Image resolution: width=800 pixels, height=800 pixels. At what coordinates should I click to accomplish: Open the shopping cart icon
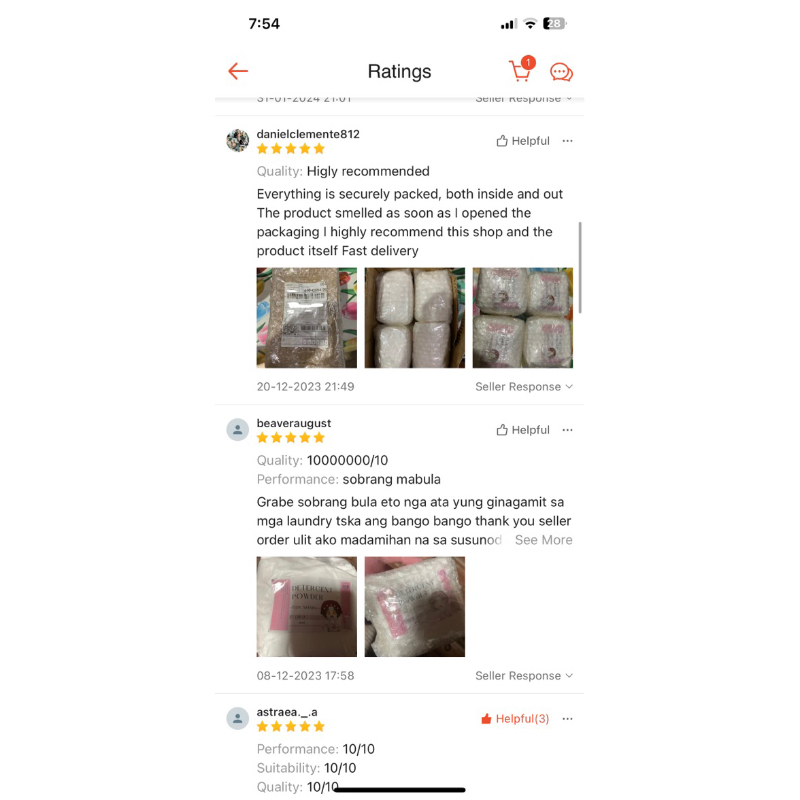pyautogui.click(x=521, y=69)
